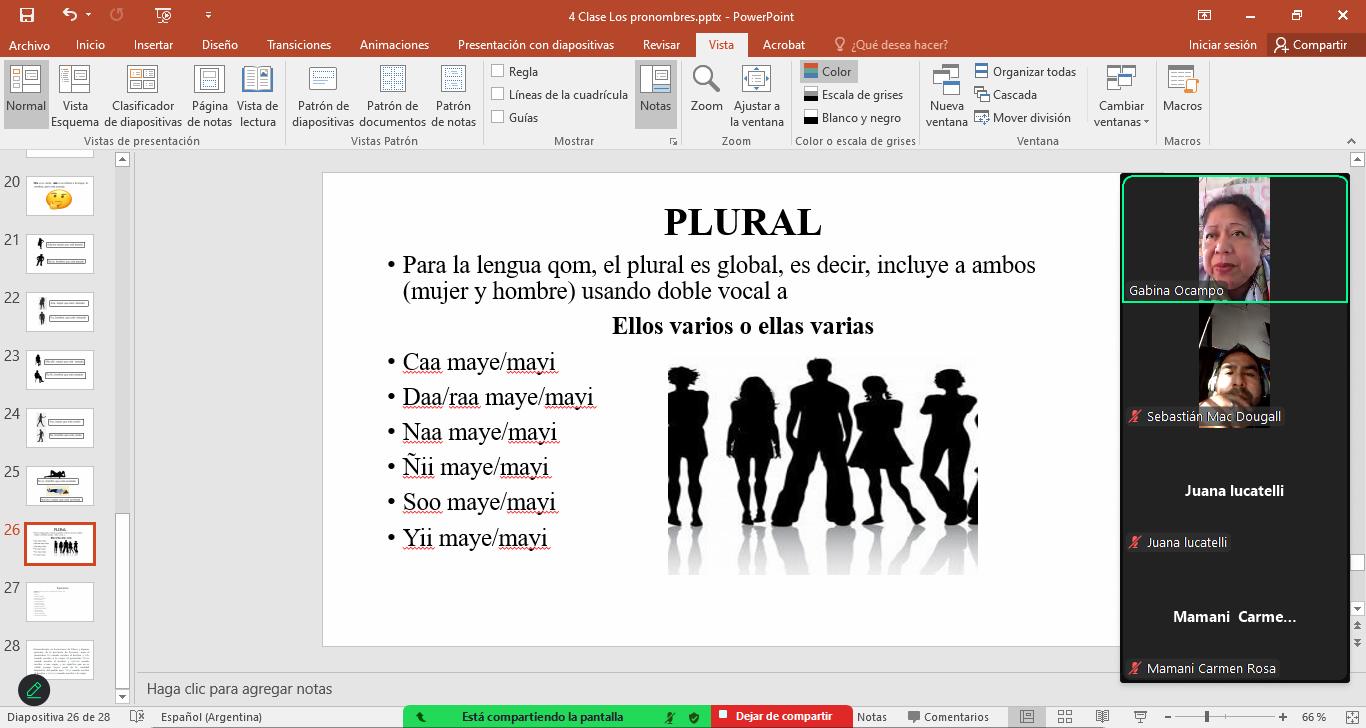This screenshot has width=1366, height=728.
Task: Check Líneas de la cuadrícula
Action: click(497, 95)
